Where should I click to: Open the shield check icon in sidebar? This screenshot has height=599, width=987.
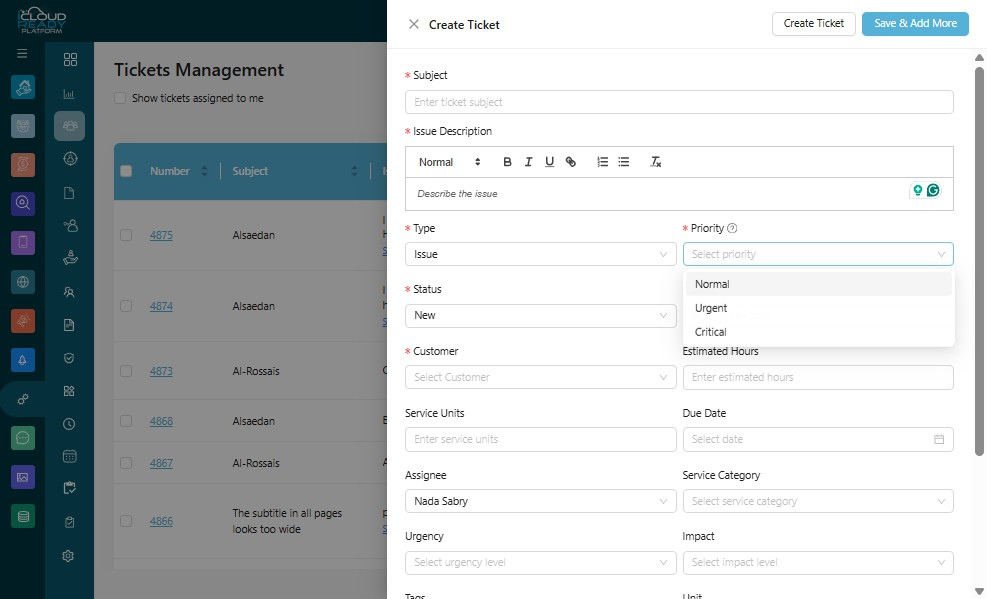(69, 358)
